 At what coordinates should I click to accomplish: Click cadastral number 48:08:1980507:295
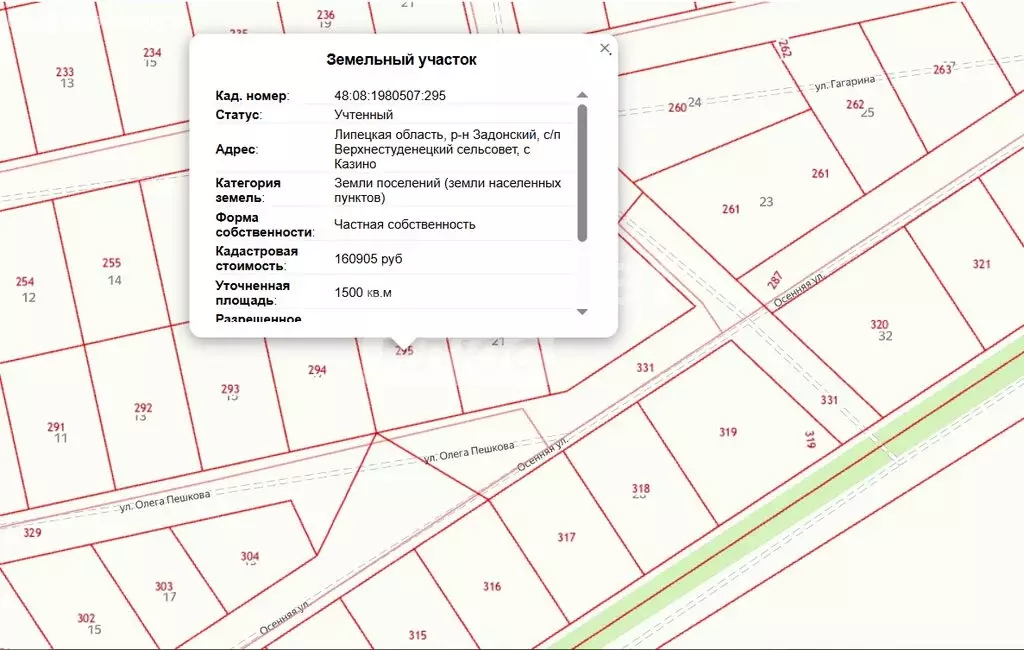(389, 96)
